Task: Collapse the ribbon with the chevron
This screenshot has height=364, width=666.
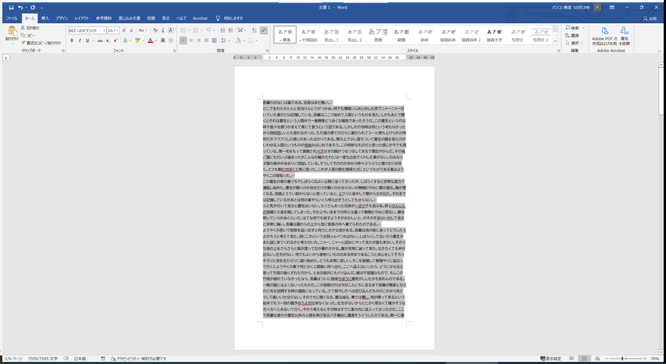Action: (659, 51)
